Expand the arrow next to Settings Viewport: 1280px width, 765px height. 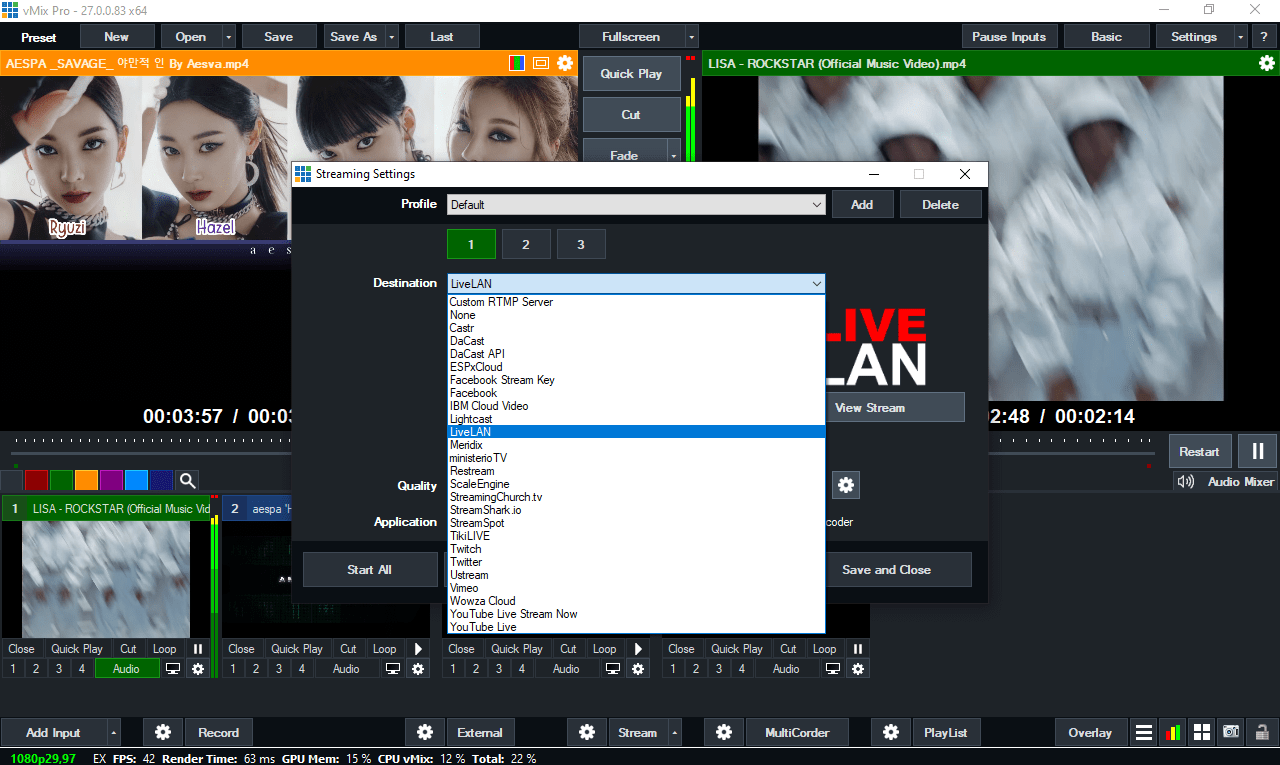click(x=1241, y=37)
